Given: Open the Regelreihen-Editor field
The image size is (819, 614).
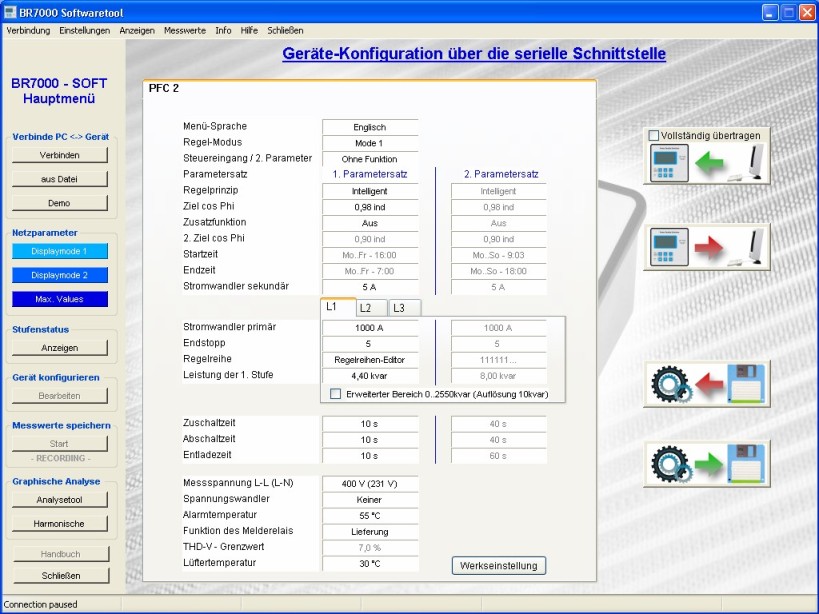Looking at the screenshot, I should (370, 360).
